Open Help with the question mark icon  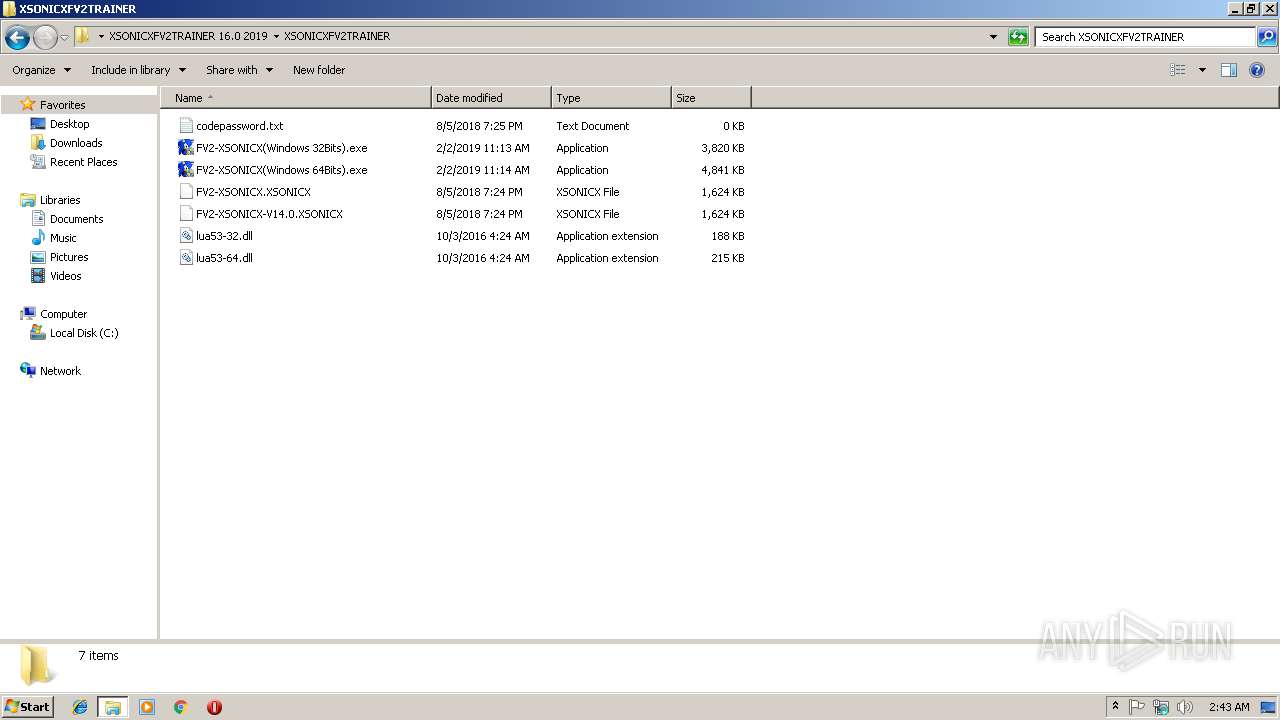click(x=1257, y=70)
